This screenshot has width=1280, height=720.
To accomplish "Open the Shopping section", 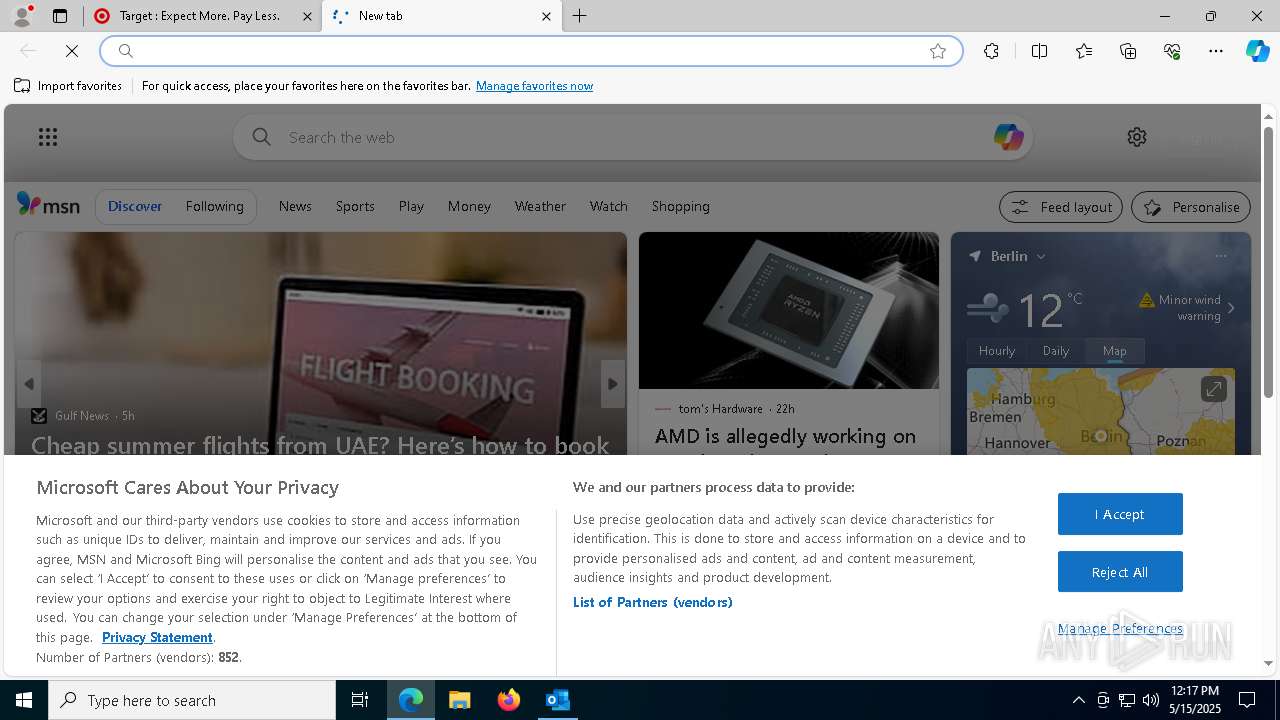I will click(x=681, y=206).
